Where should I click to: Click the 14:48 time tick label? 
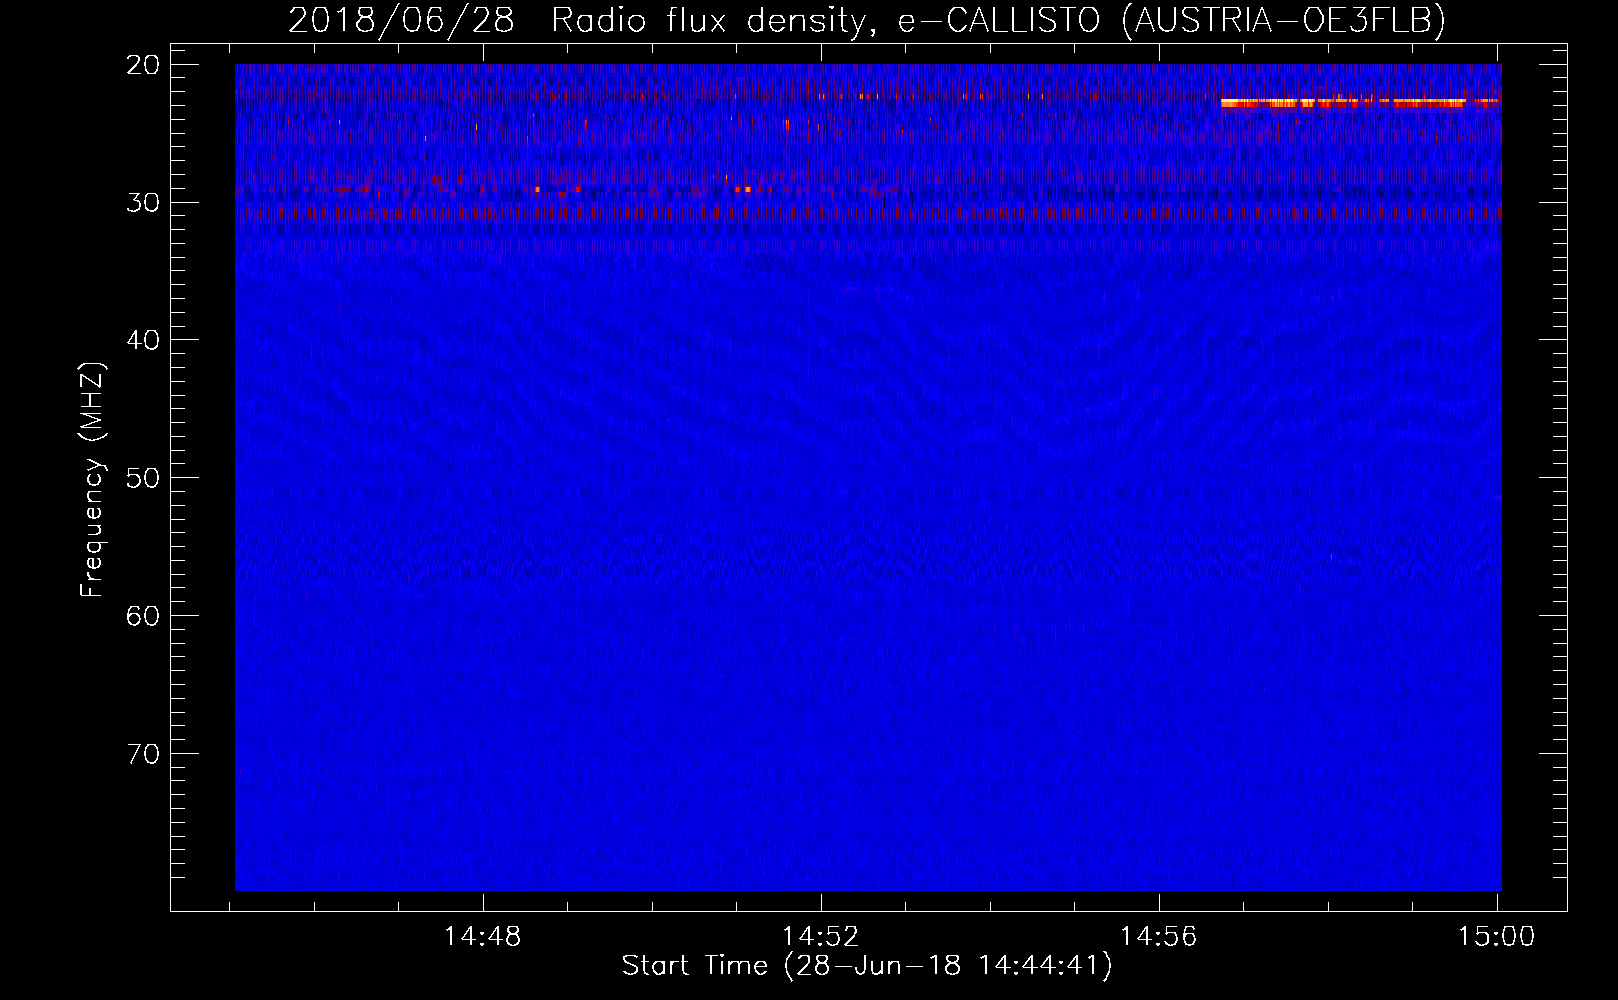point(483,937)
